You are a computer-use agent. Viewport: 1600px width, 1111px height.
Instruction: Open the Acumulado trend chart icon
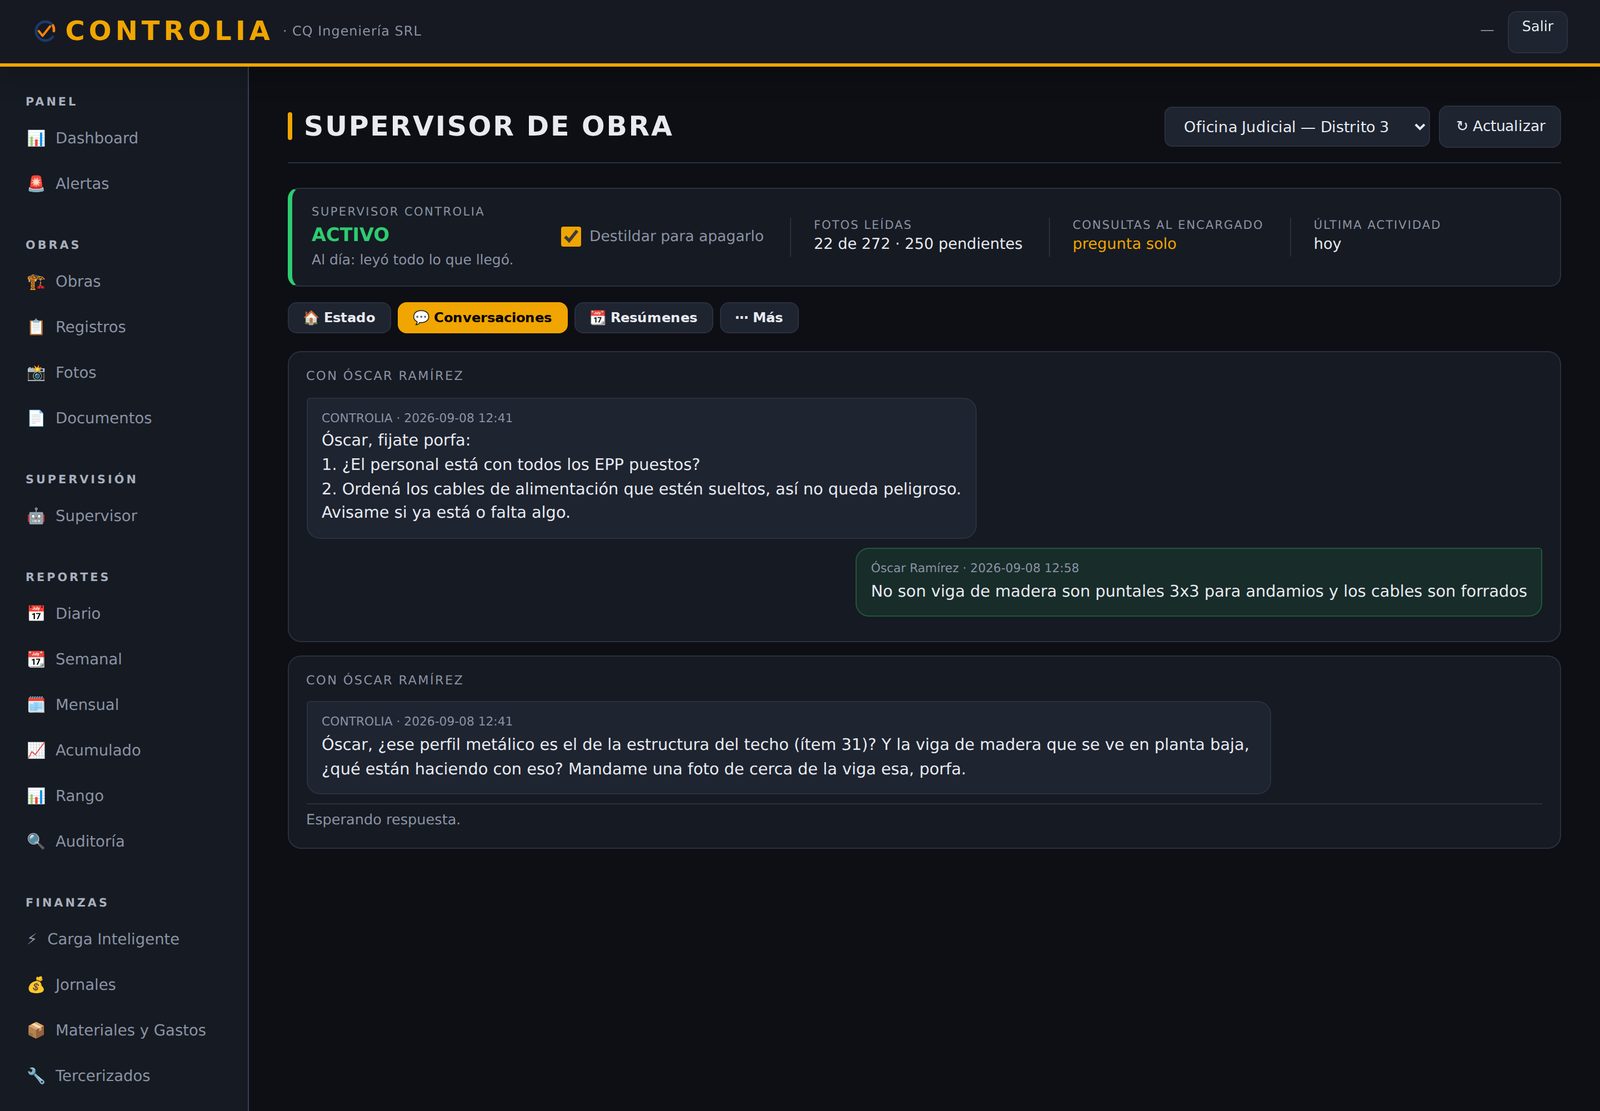pyautogui.click(x=36, y=750)
